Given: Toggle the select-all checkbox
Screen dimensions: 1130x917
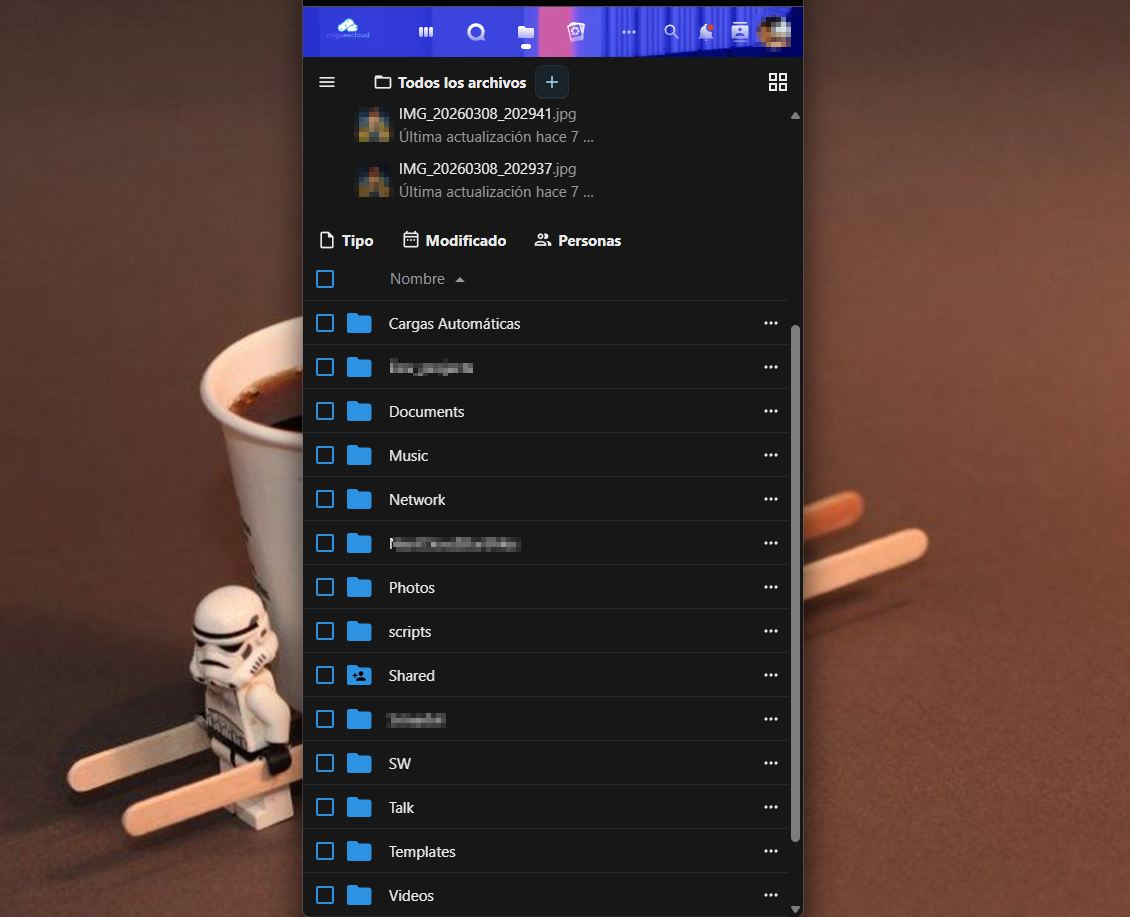Looking at the screenshot, I should 325,279.
